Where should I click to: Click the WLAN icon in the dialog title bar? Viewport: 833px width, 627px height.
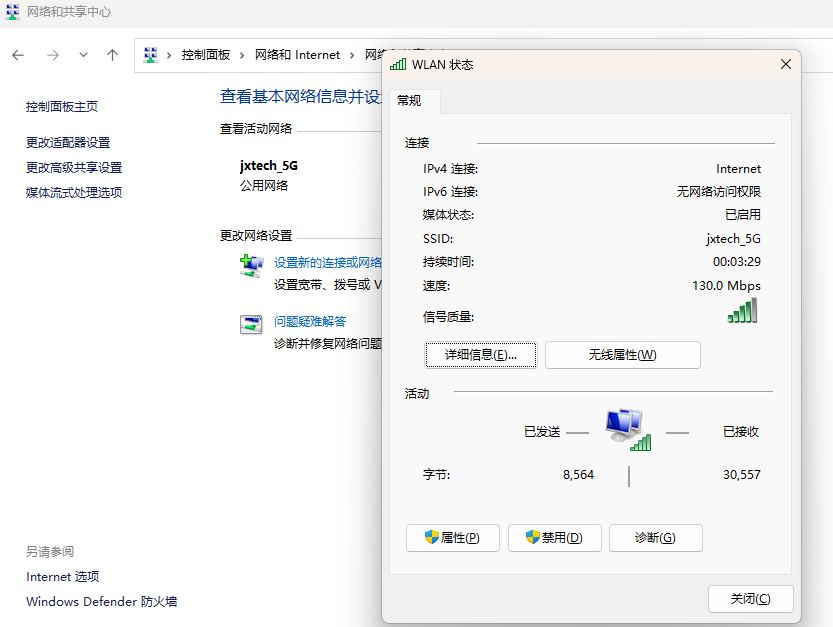tap(398, 63)
